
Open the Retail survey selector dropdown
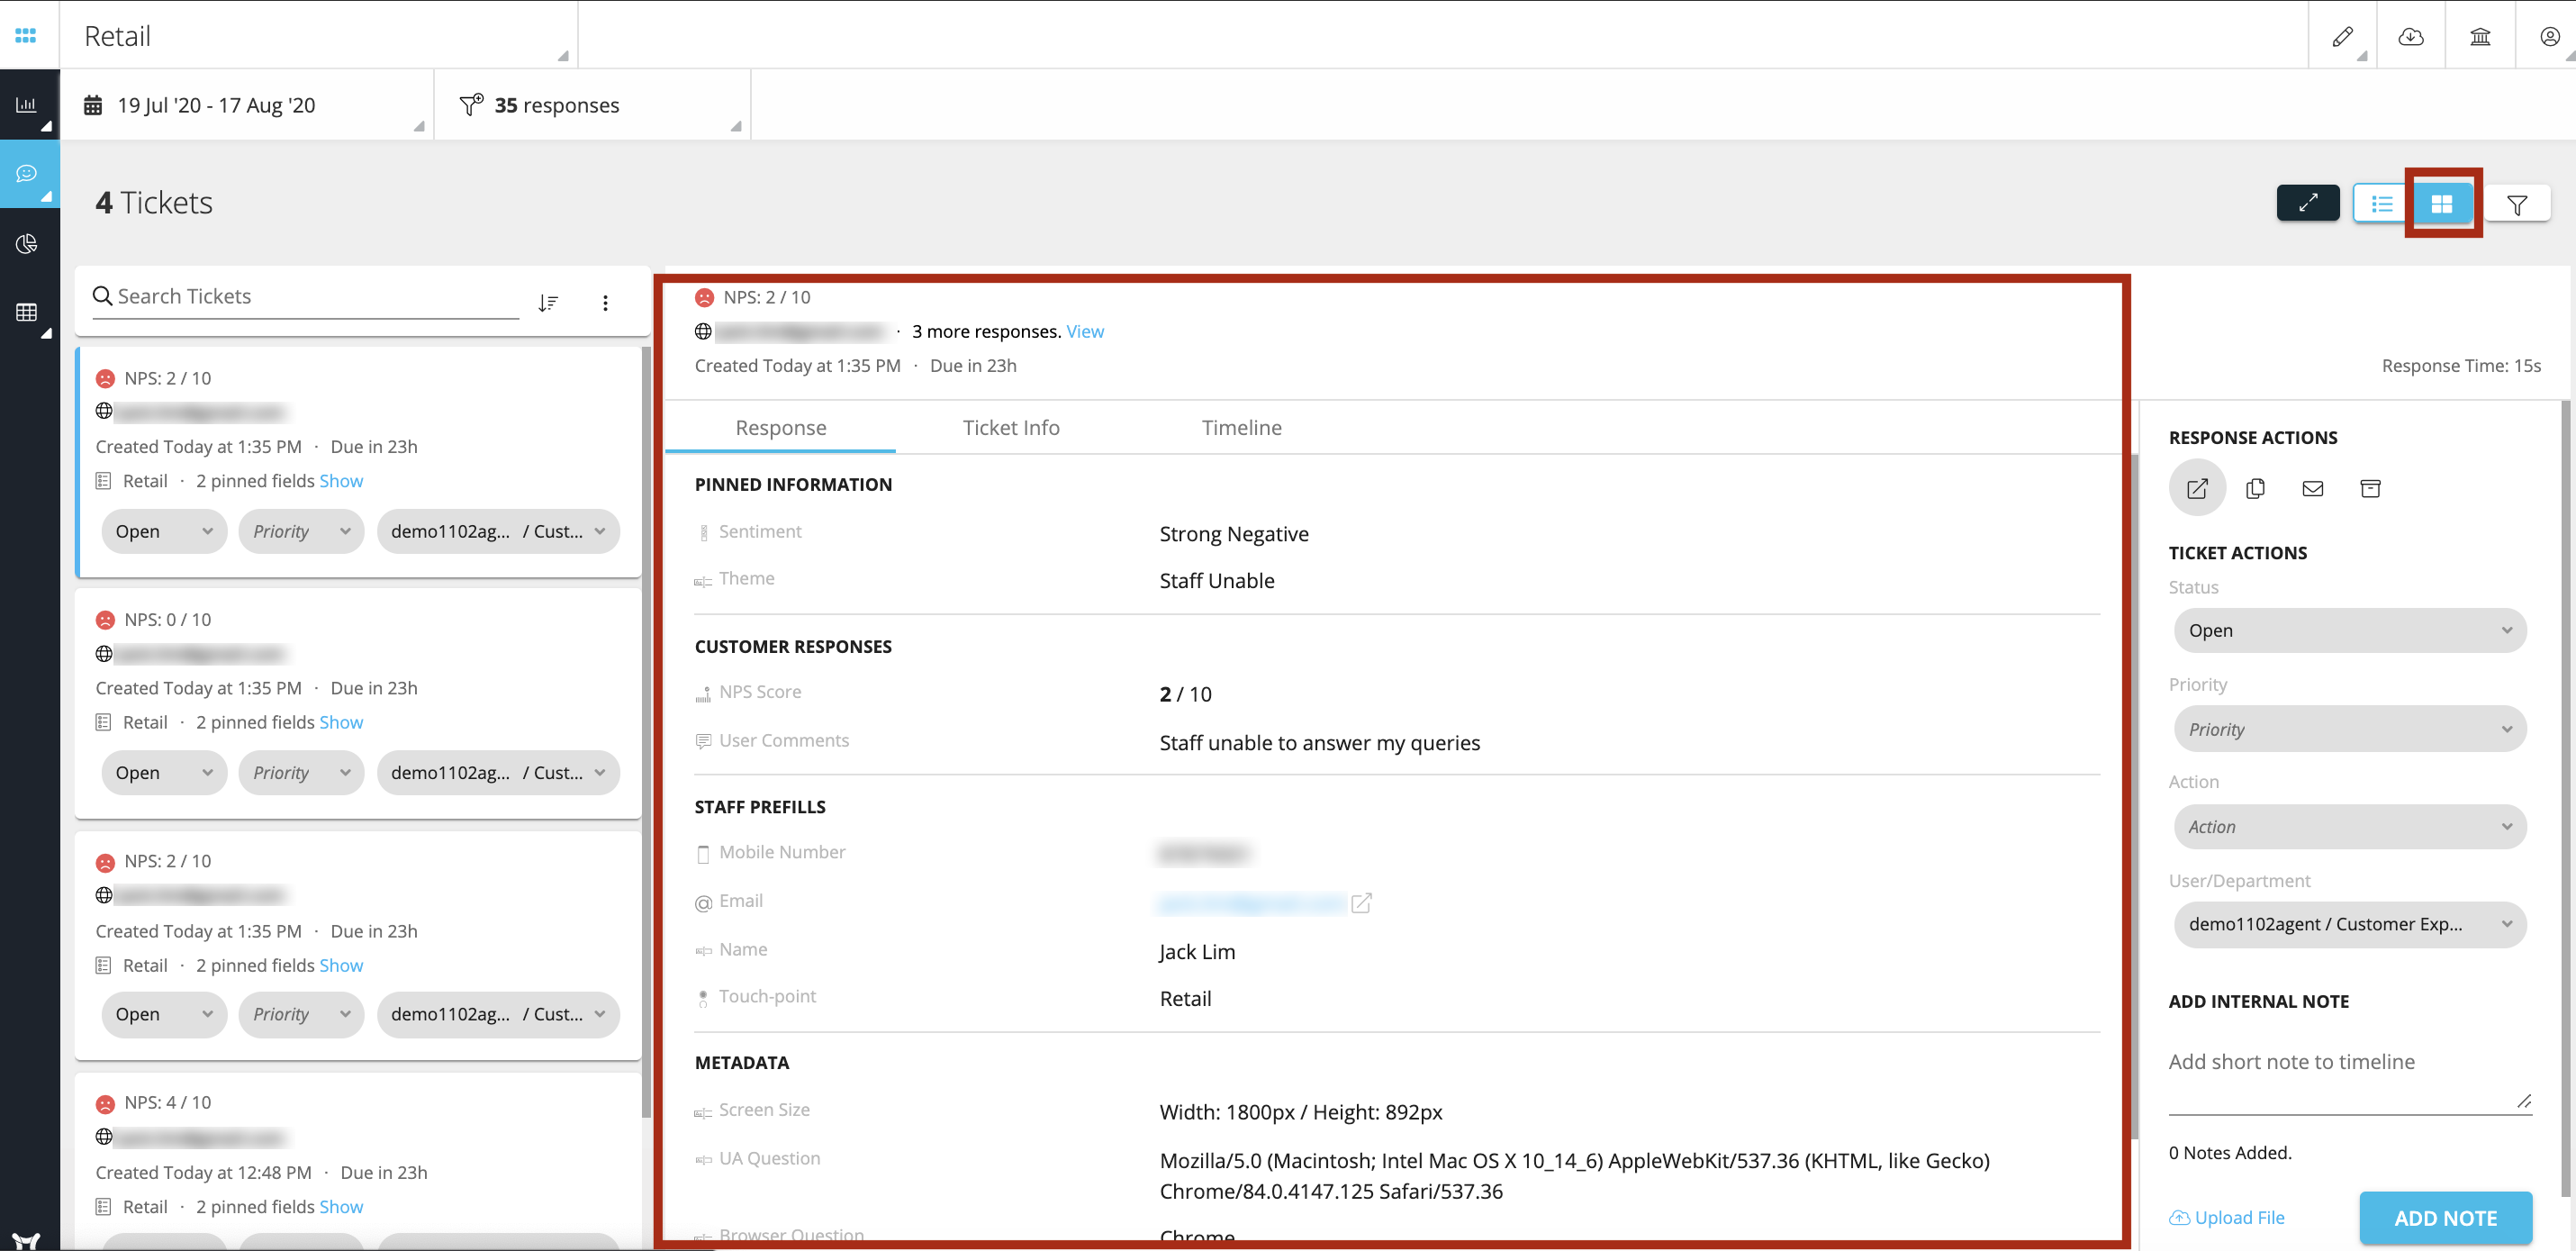point(319,36)
